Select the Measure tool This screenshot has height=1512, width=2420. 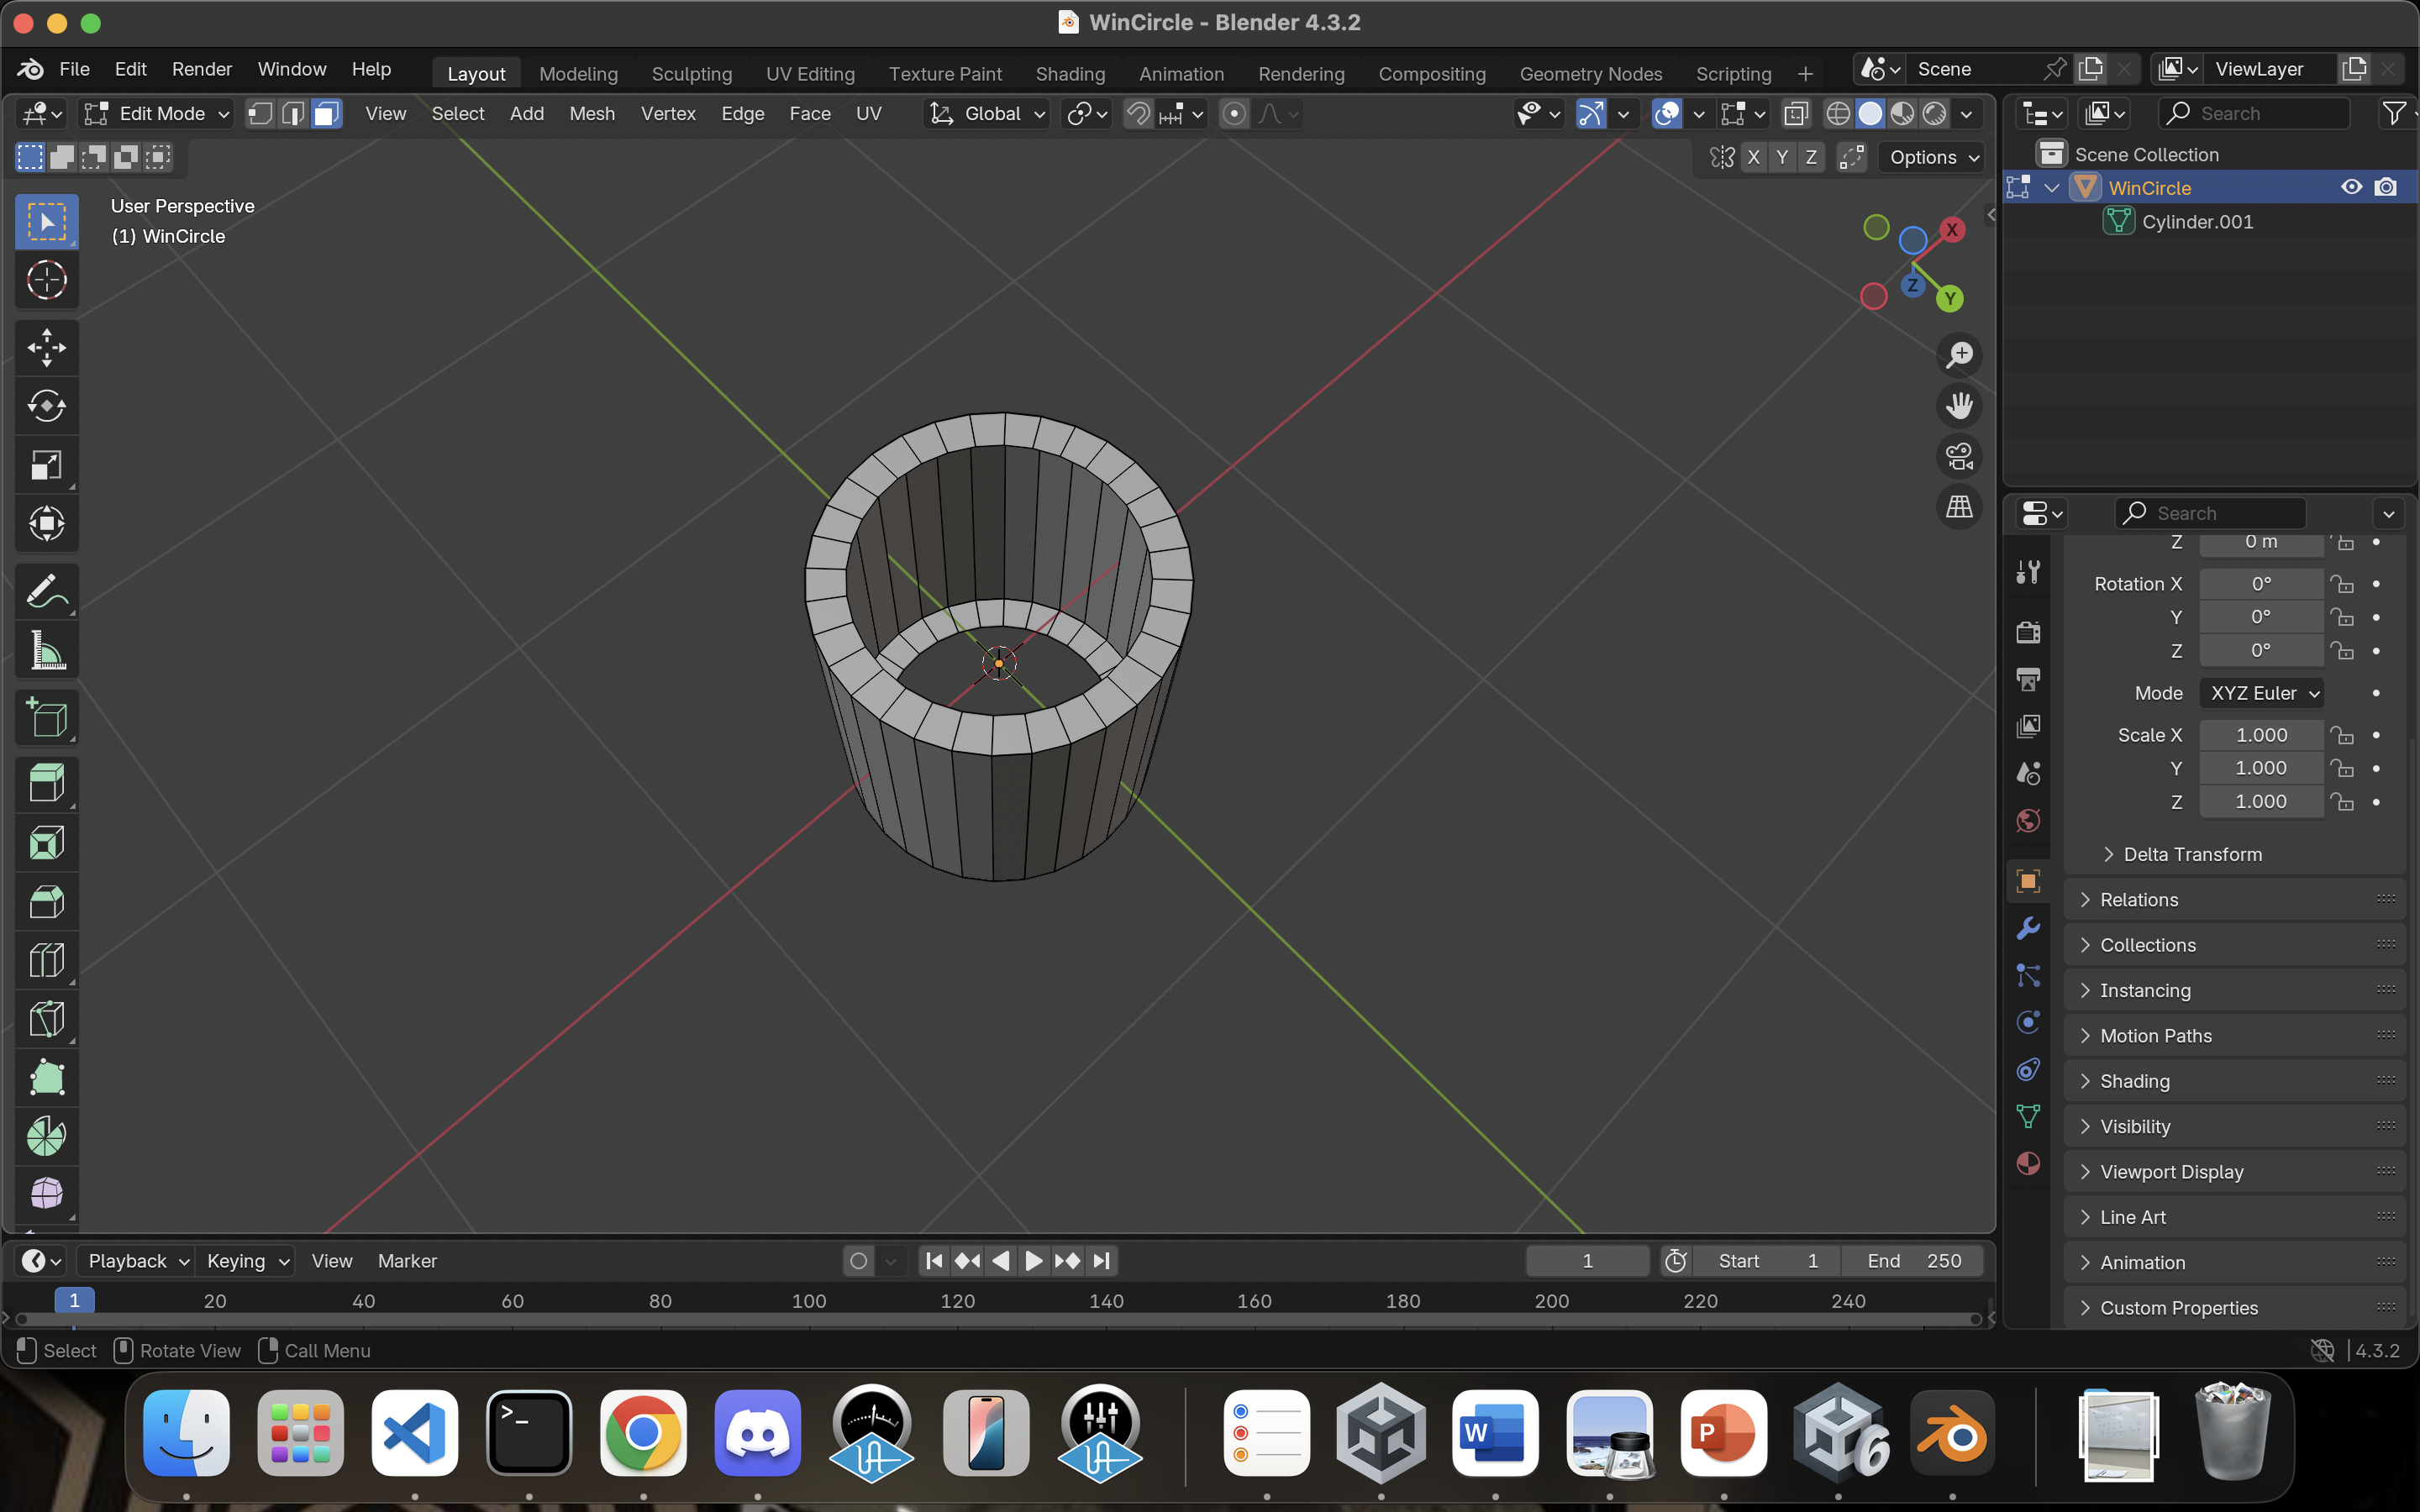[46, 650]
